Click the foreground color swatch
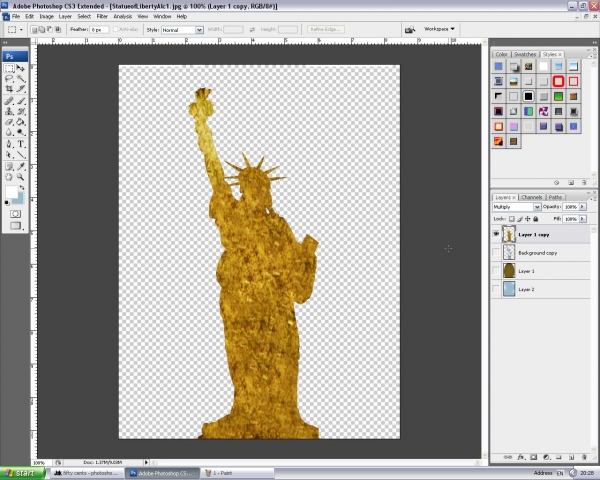The image size is (600, 480). (11, 191)
